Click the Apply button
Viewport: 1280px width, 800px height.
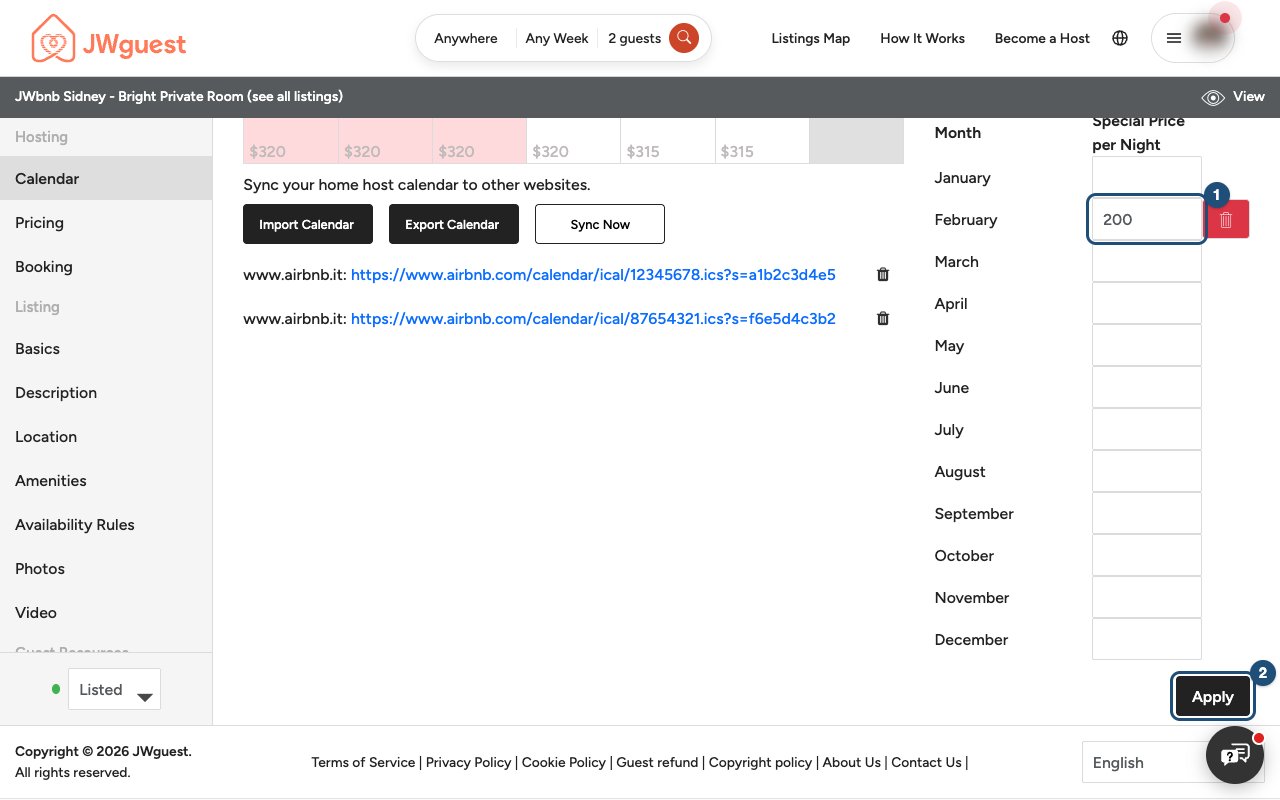pos(1213,696)
